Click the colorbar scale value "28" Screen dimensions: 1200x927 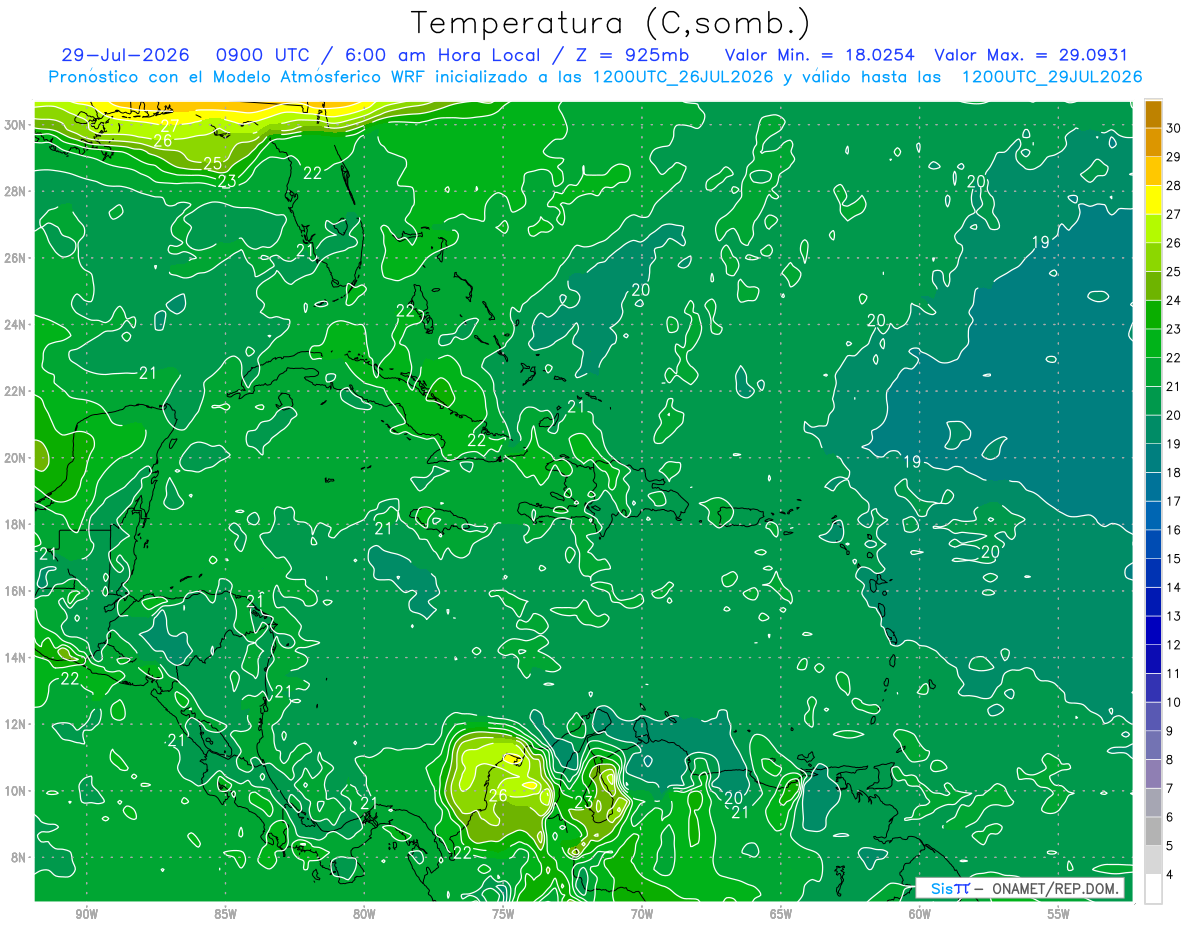click(1174, 185)
